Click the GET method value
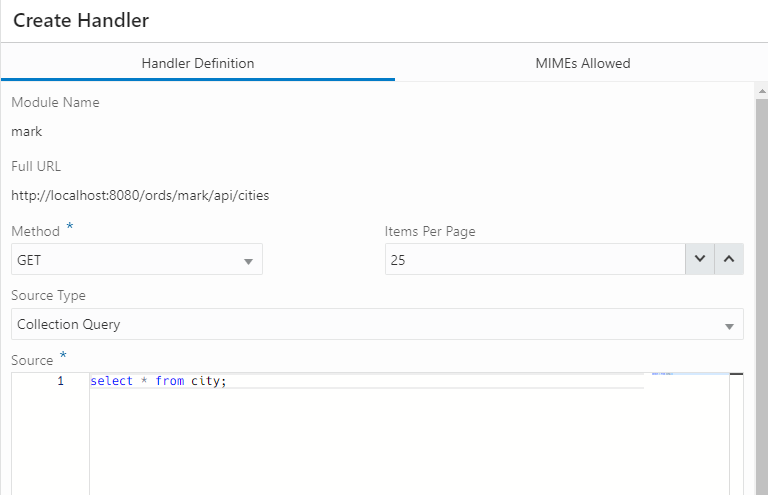 [x=30, y=260]
